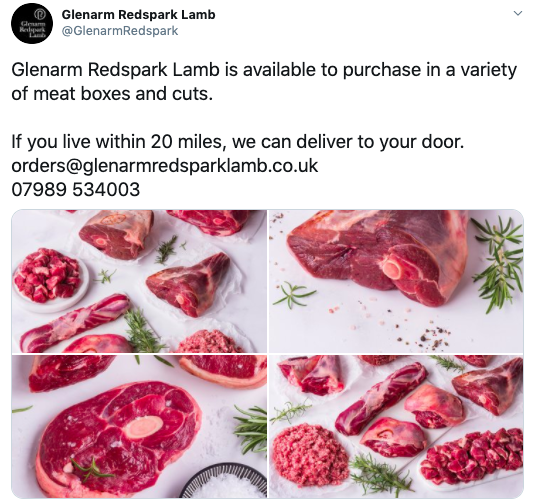The width and height of the screenshot is (537, 503).
Task: Click the pile of minced lamb in the last photo
Action: [310, 455]
